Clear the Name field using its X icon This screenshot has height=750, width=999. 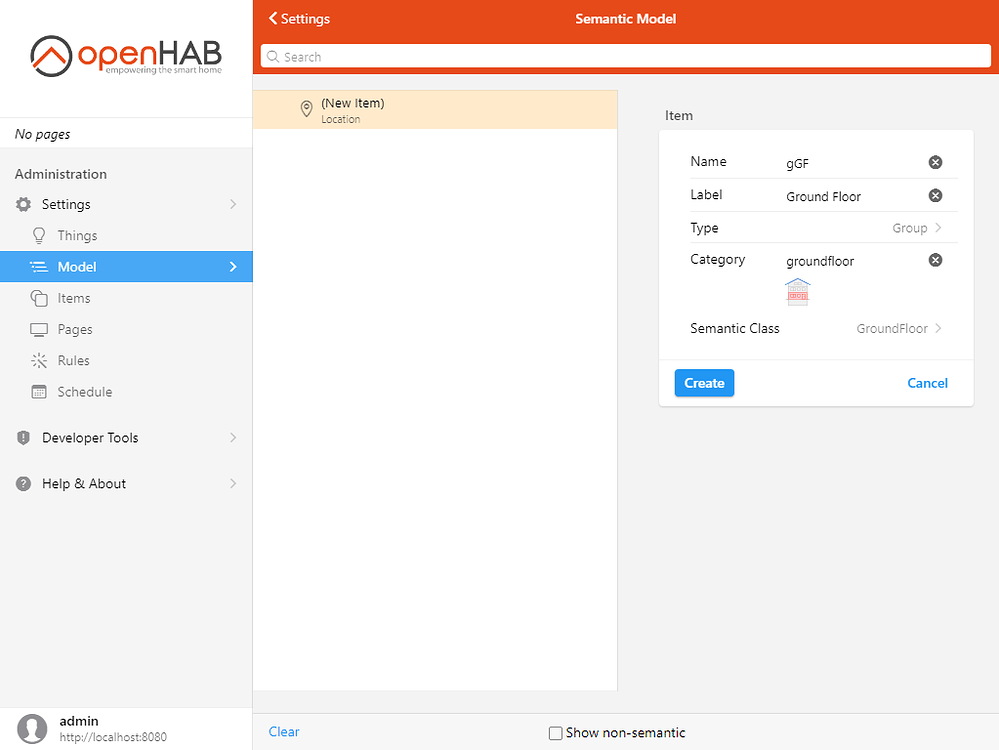[935, 162]
